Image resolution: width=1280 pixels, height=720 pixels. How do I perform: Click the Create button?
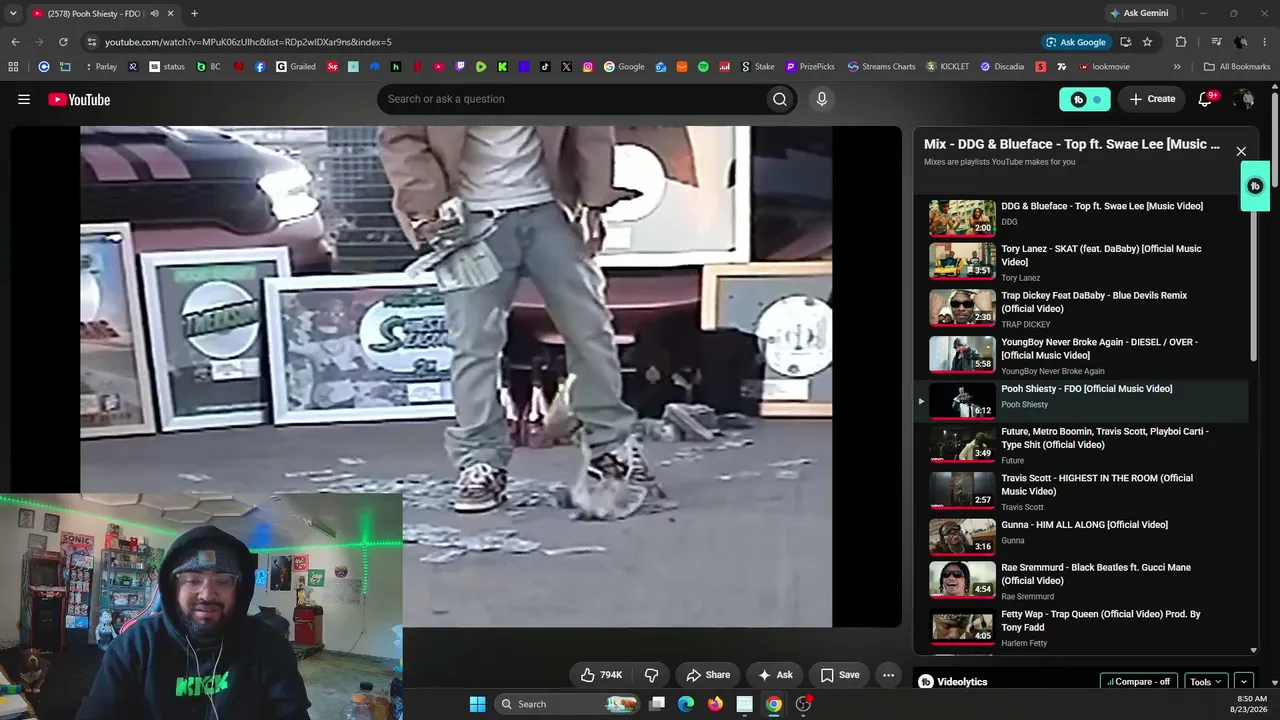coord(1152,99)
